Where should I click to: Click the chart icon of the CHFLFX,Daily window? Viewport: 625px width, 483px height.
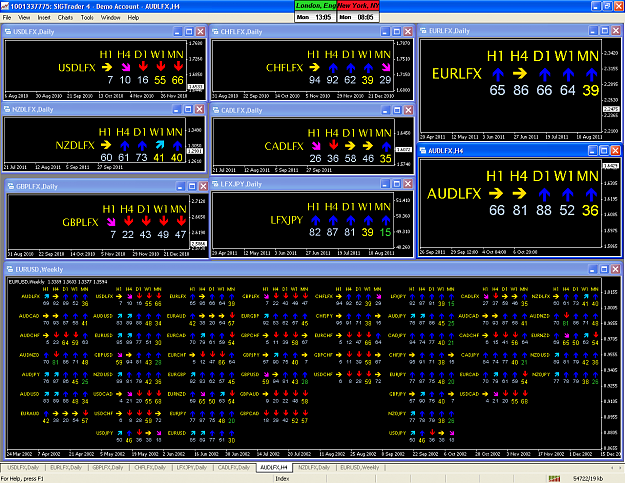pos(215,31)
